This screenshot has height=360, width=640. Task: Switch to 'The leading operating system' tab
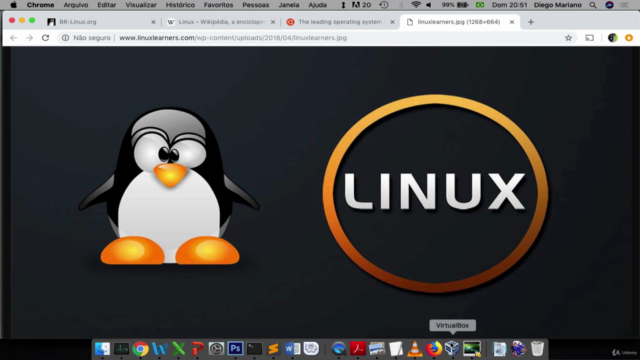click(x=340, y=22)
